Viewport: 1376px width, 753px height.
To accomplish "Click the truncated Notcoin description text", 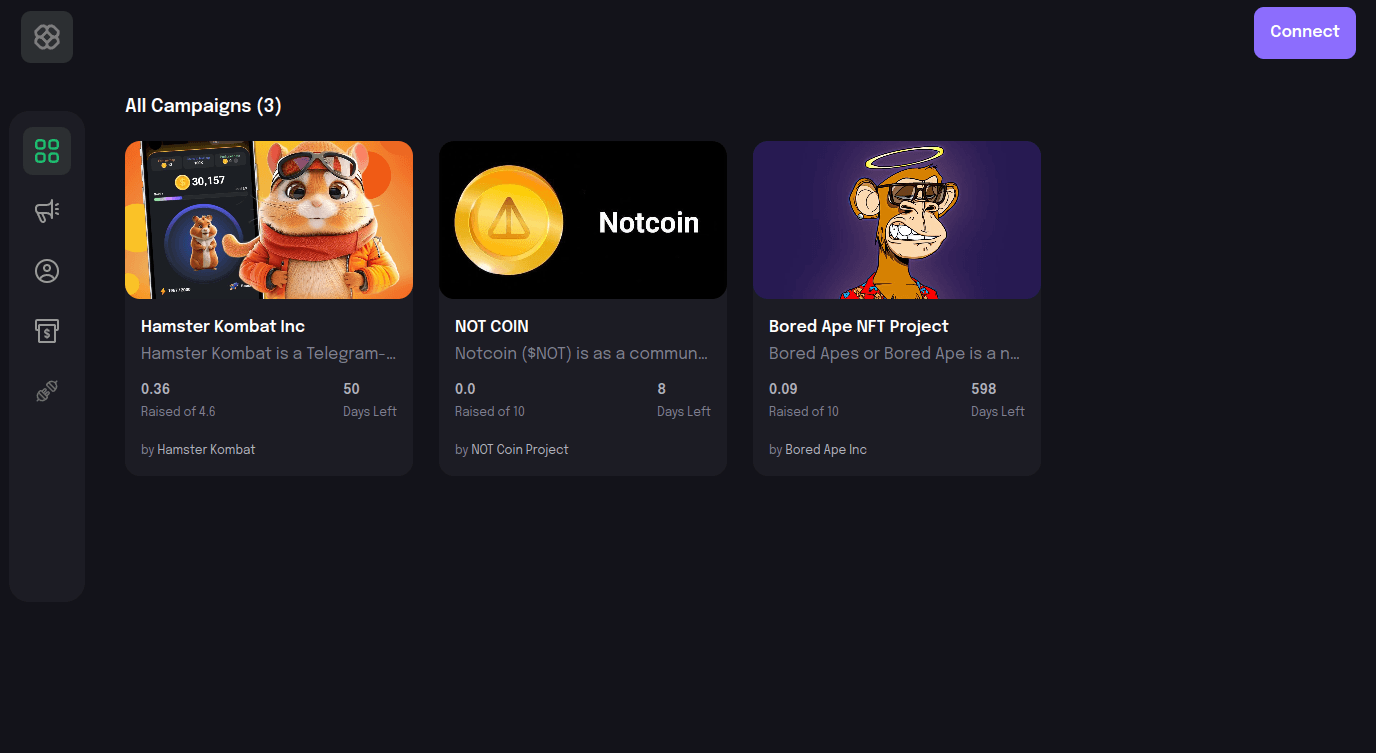I will click(582, 353).
